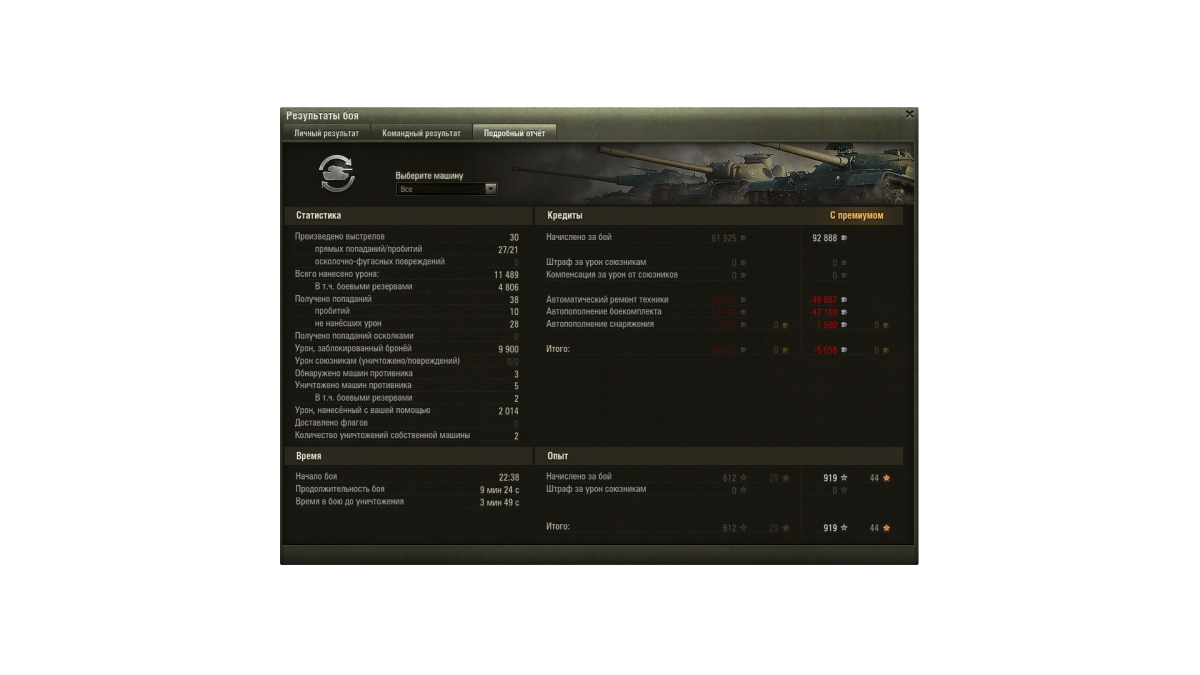Click the 'Опыт' section header
The width and height of the screenshot is (1200, 675).
[558, 456]
